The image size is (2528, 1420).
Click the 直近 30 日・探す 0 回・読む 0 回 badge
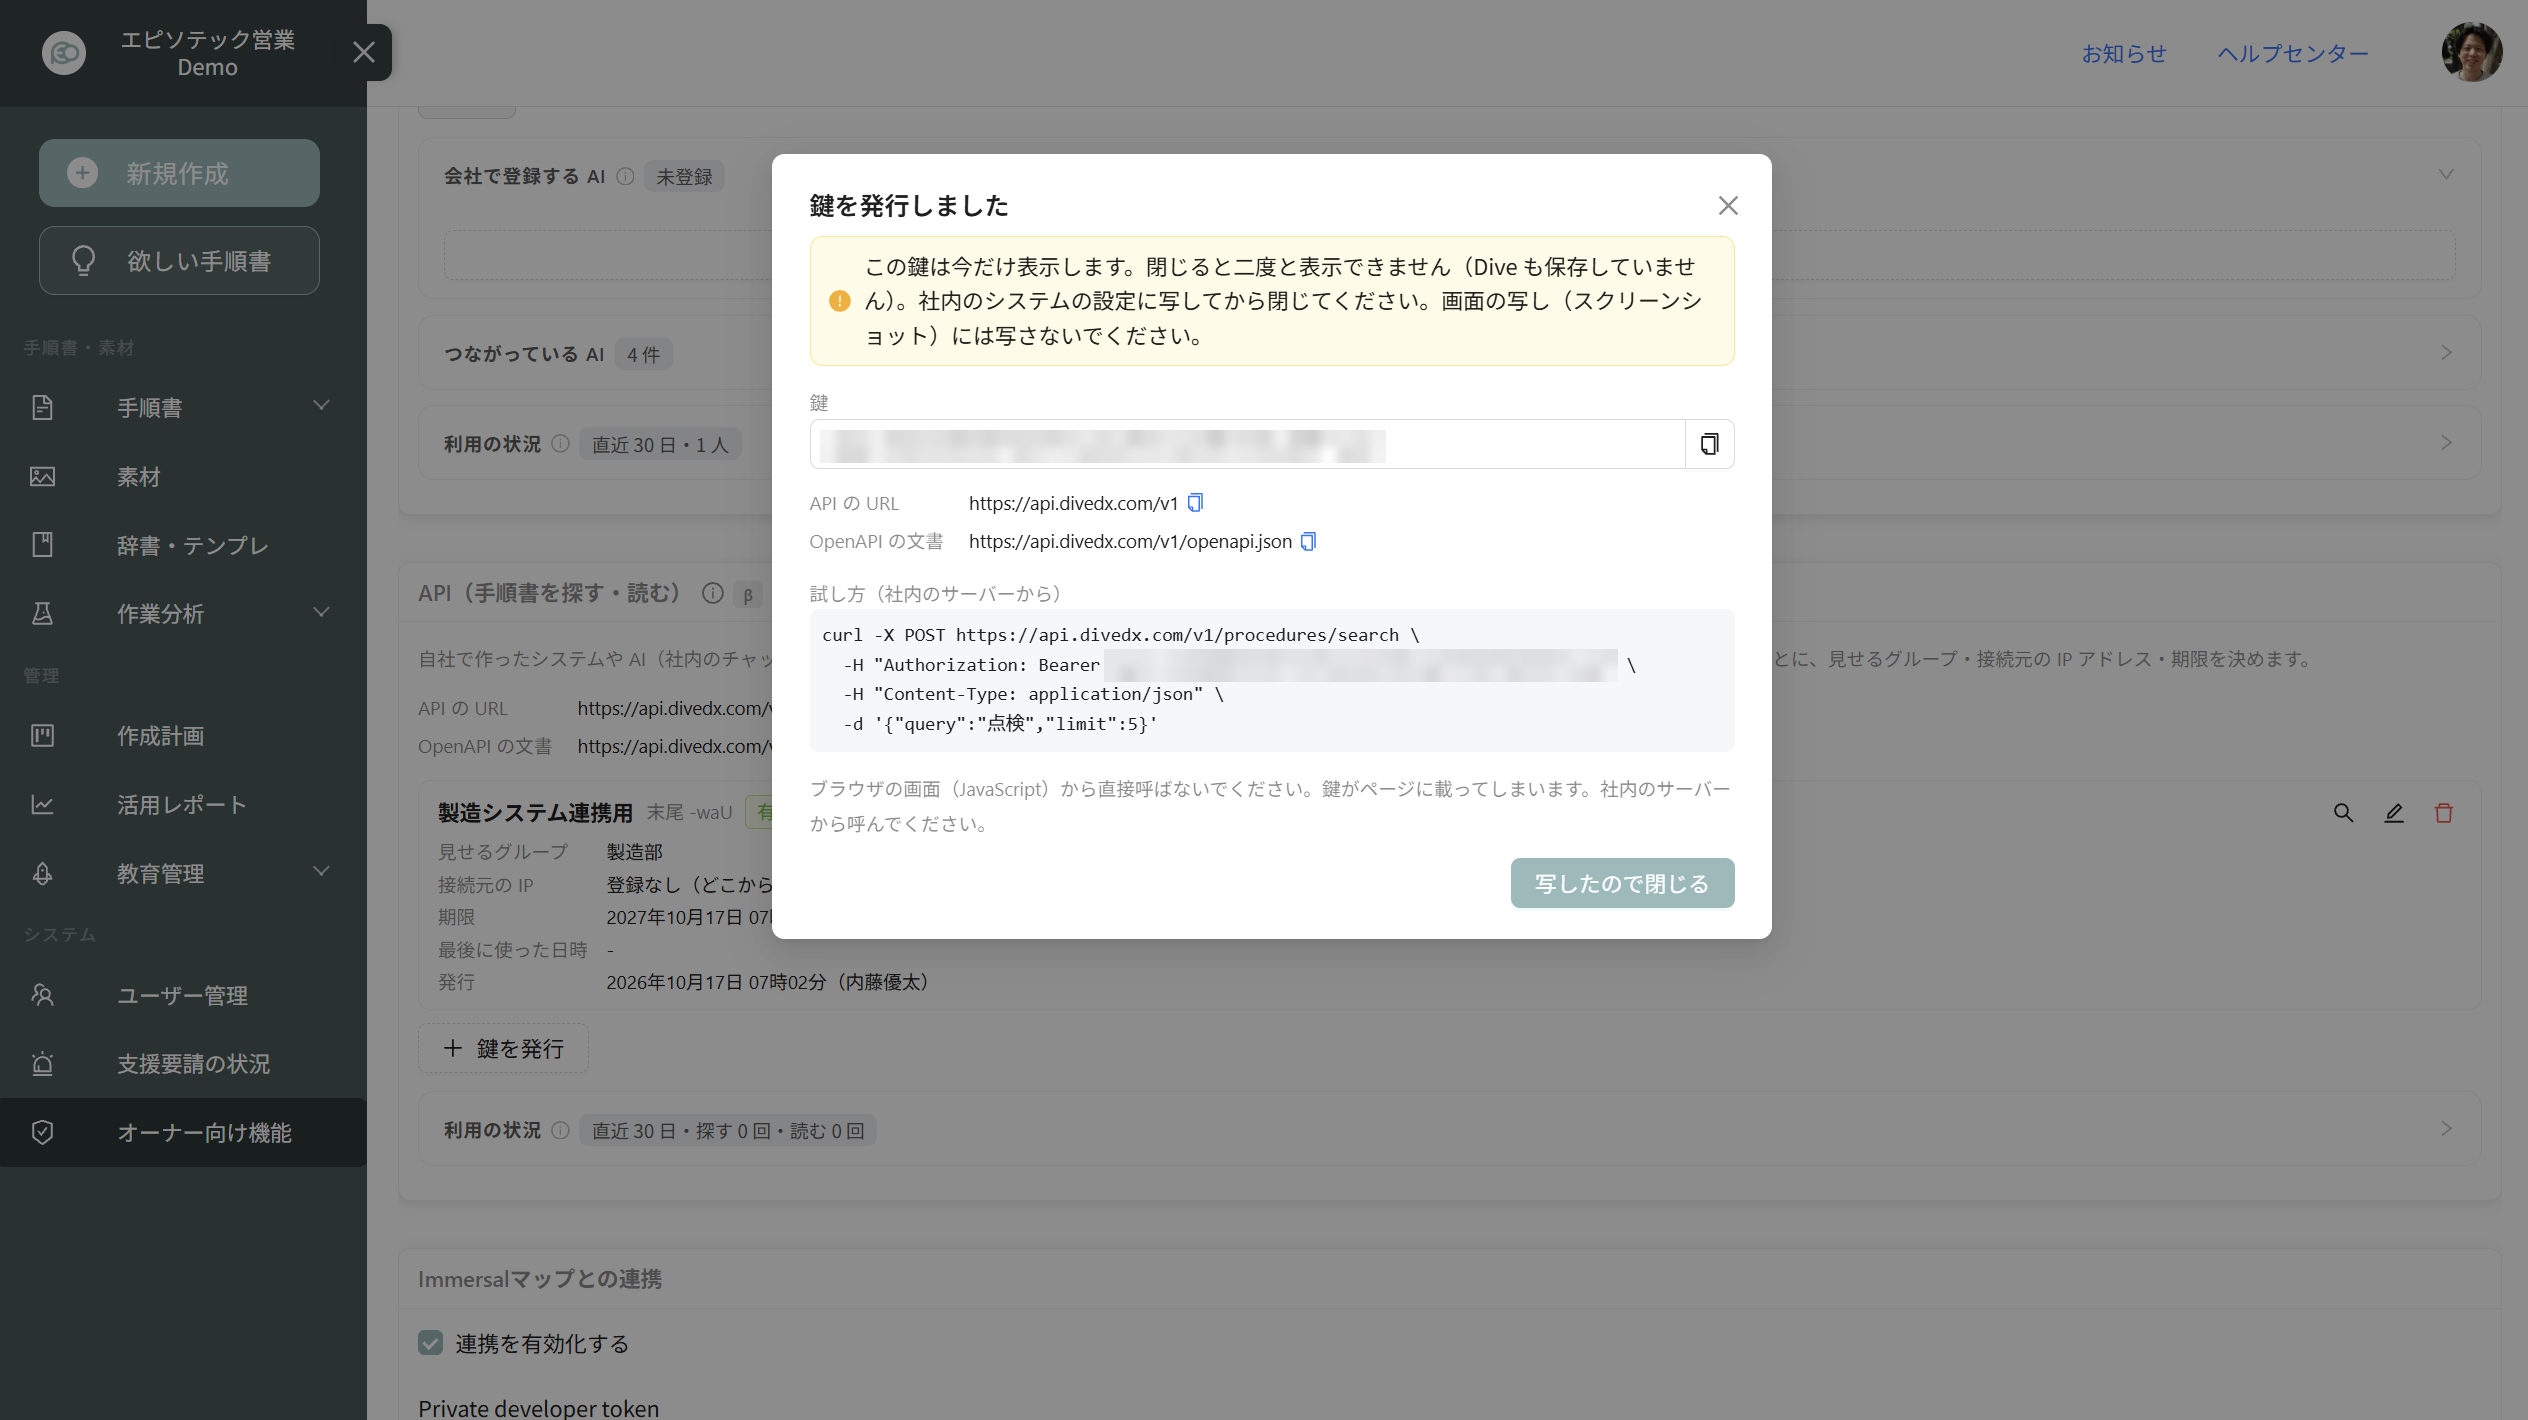click(728, 1130)
